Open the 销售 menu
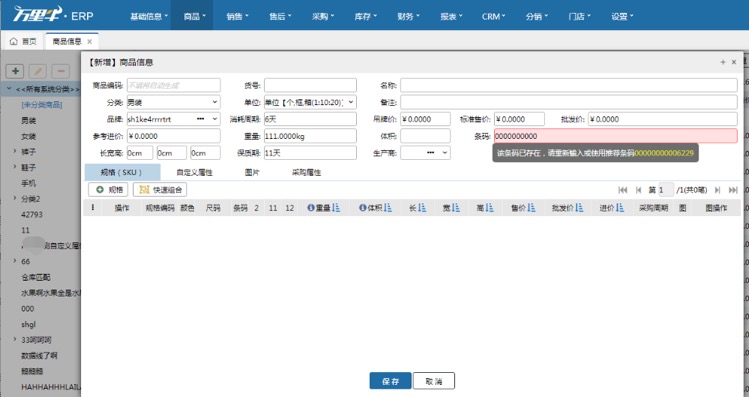Viewport: 749px width, 397px height. pos(237,16)
